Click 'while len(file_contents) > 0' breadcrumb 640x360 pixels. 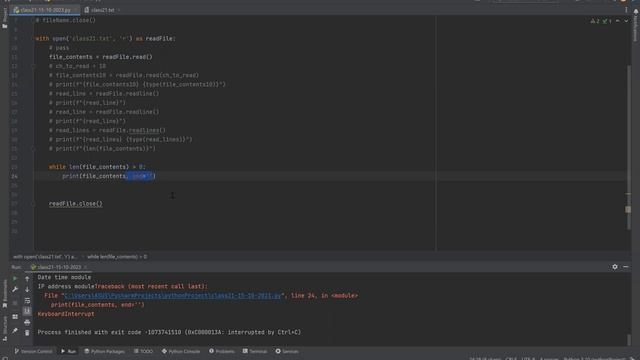117,257
